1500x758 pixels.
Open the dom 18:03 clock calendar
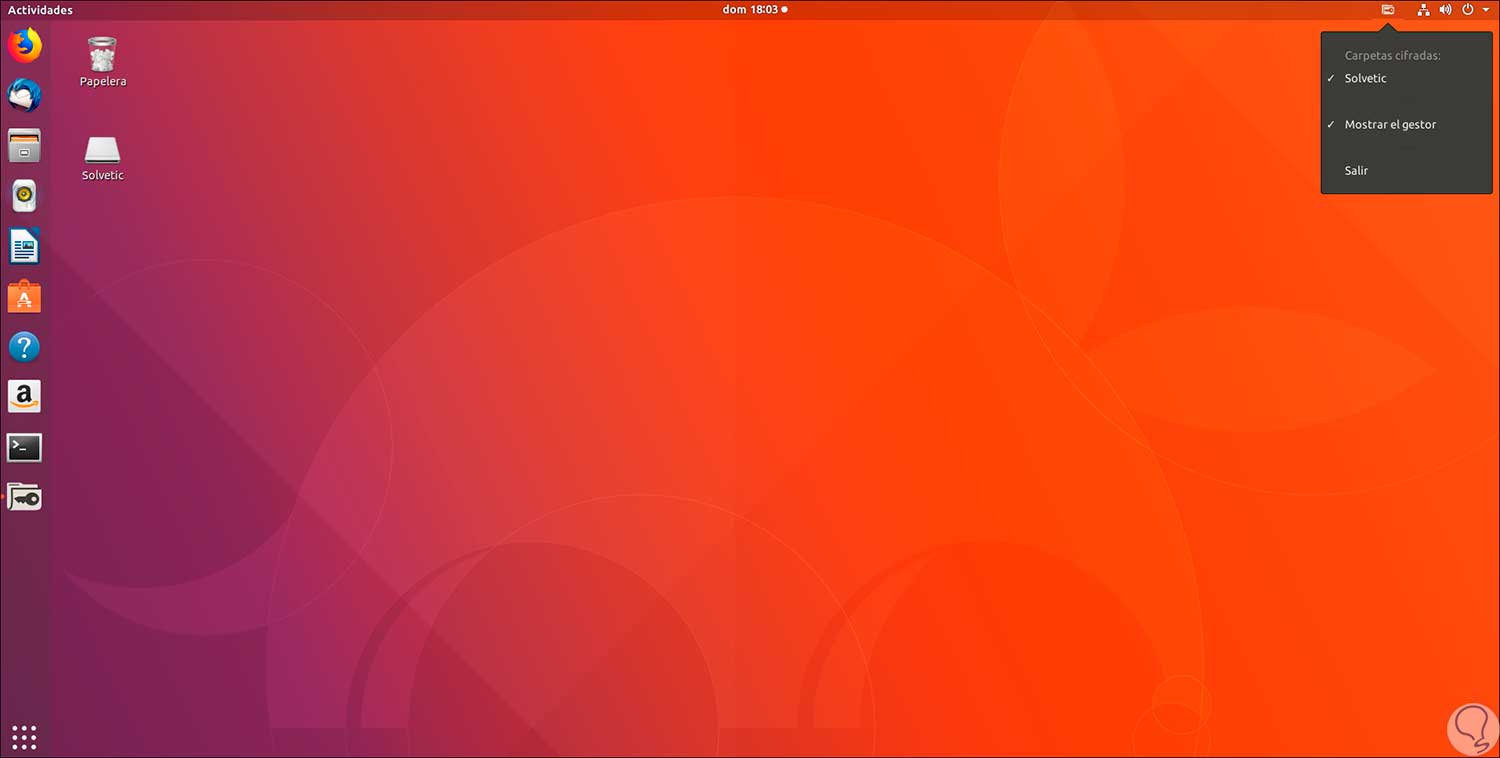tap(754, 10)
